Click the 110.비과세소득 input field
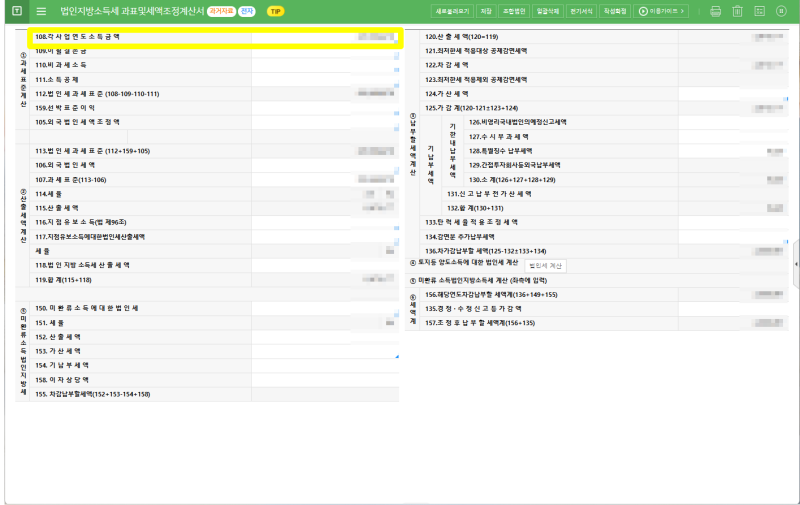800x505 pixels. (x=325, y=65)
